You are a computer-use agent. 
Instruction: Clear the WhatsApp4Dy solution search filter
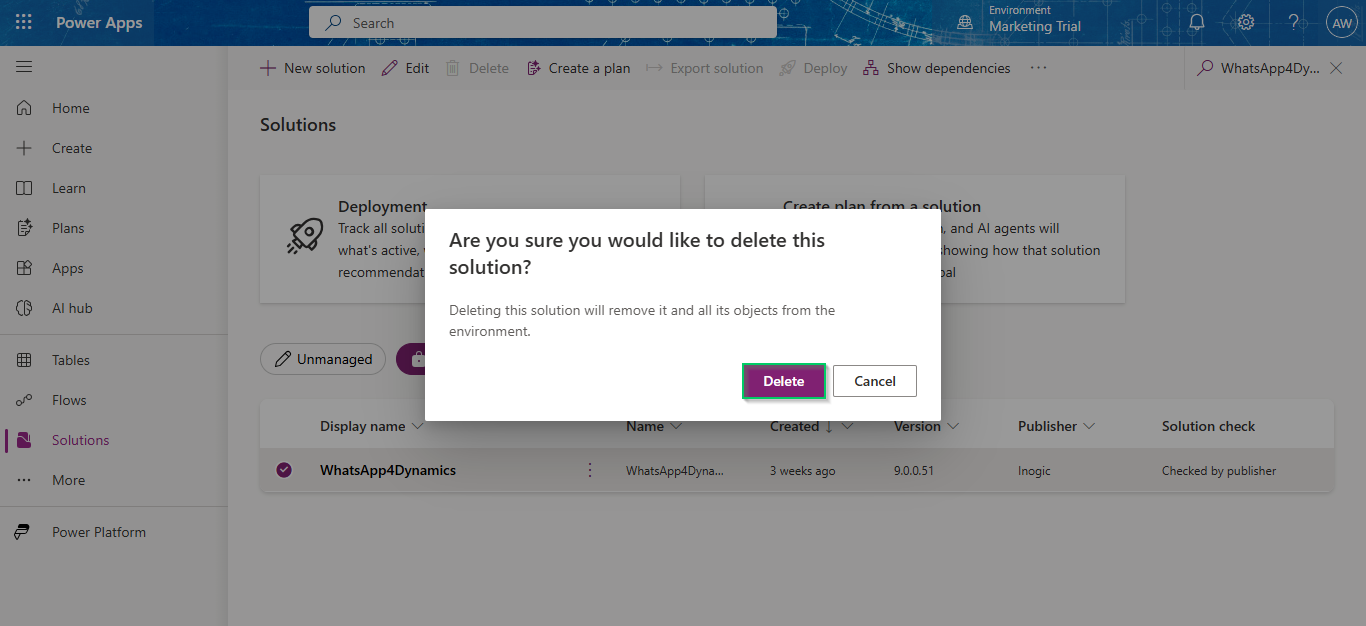(x=1336, y=68)
